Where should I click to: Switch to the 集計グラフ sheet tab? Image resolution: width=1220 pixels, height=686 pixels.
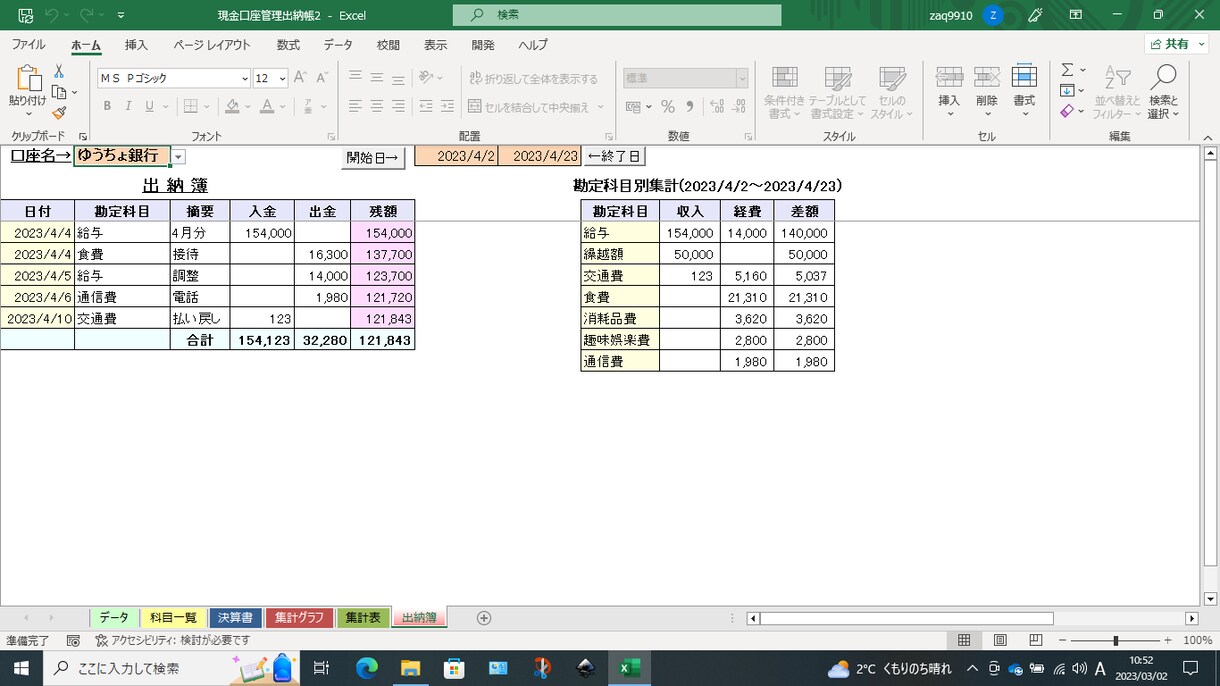[x=300, y=618]
